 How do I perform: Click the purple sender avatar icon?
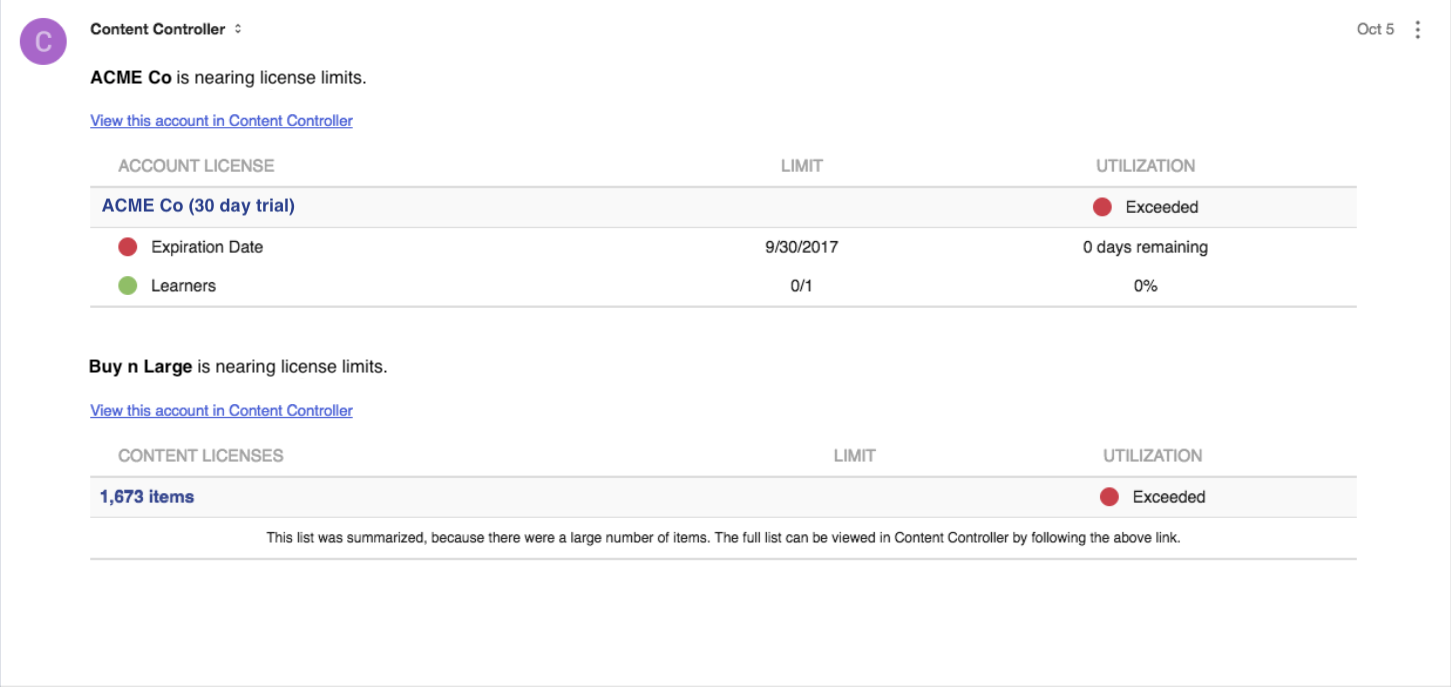43,41
